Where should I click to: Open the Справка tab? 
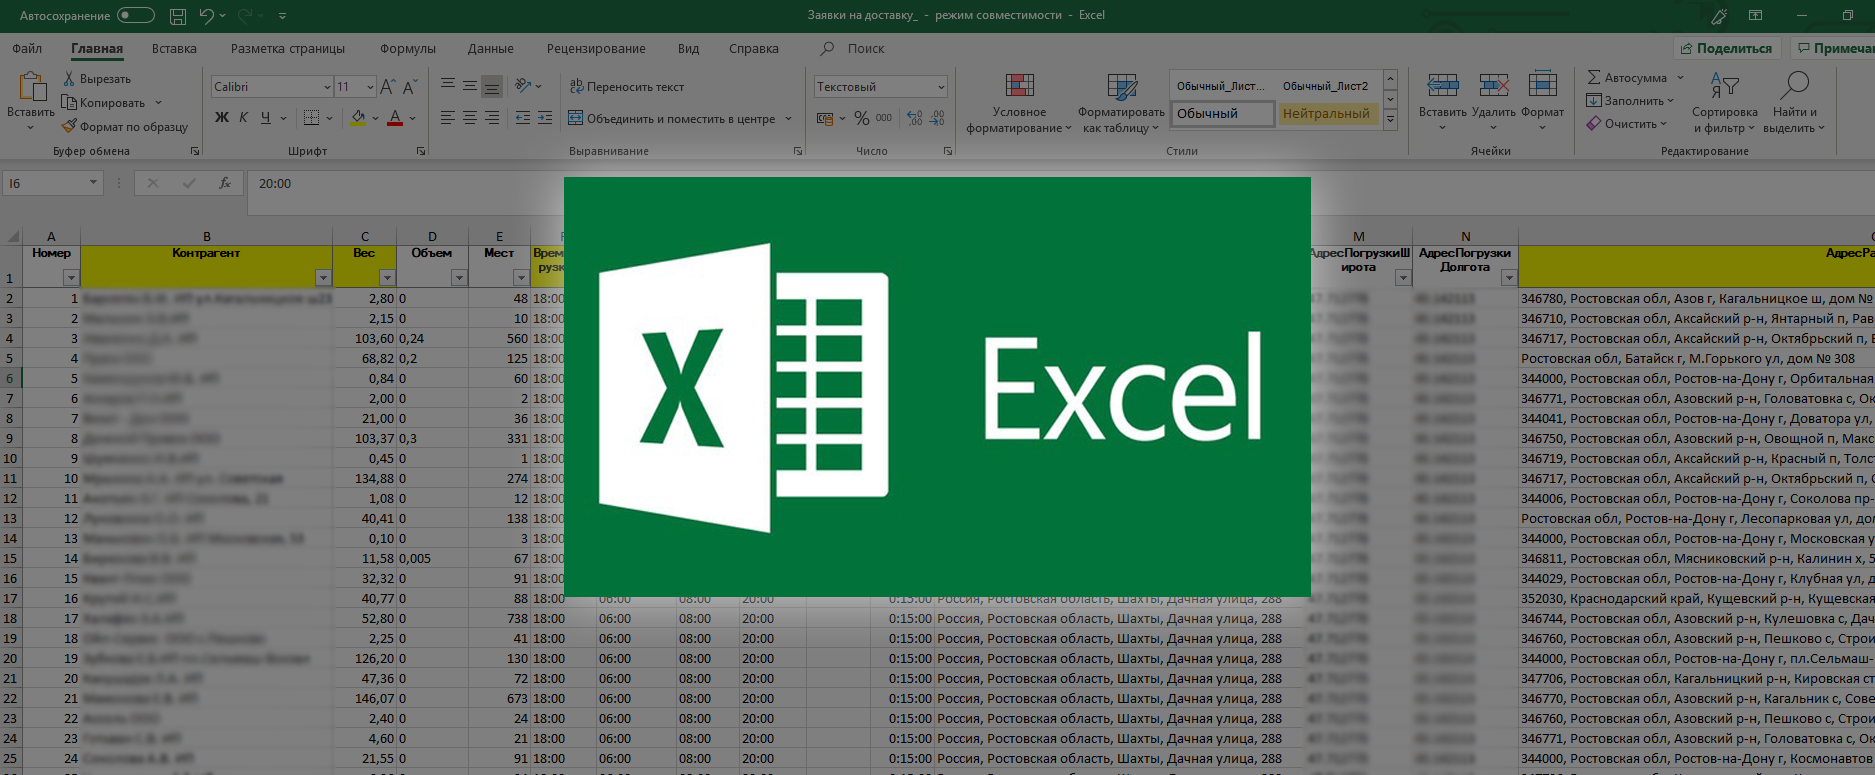[x=754, y=48]
